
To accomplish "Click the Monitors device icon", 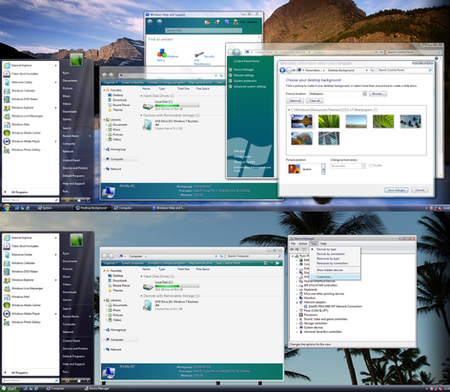I will (x=301, y=298).
